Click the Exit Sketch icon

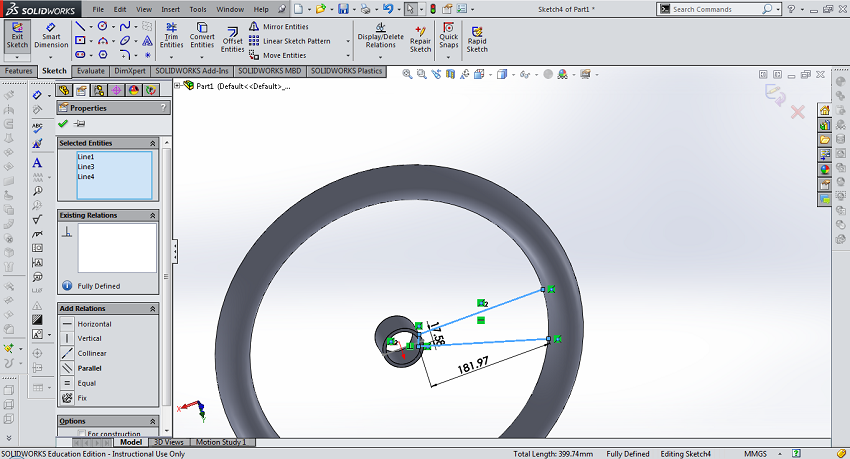(17, 36)
